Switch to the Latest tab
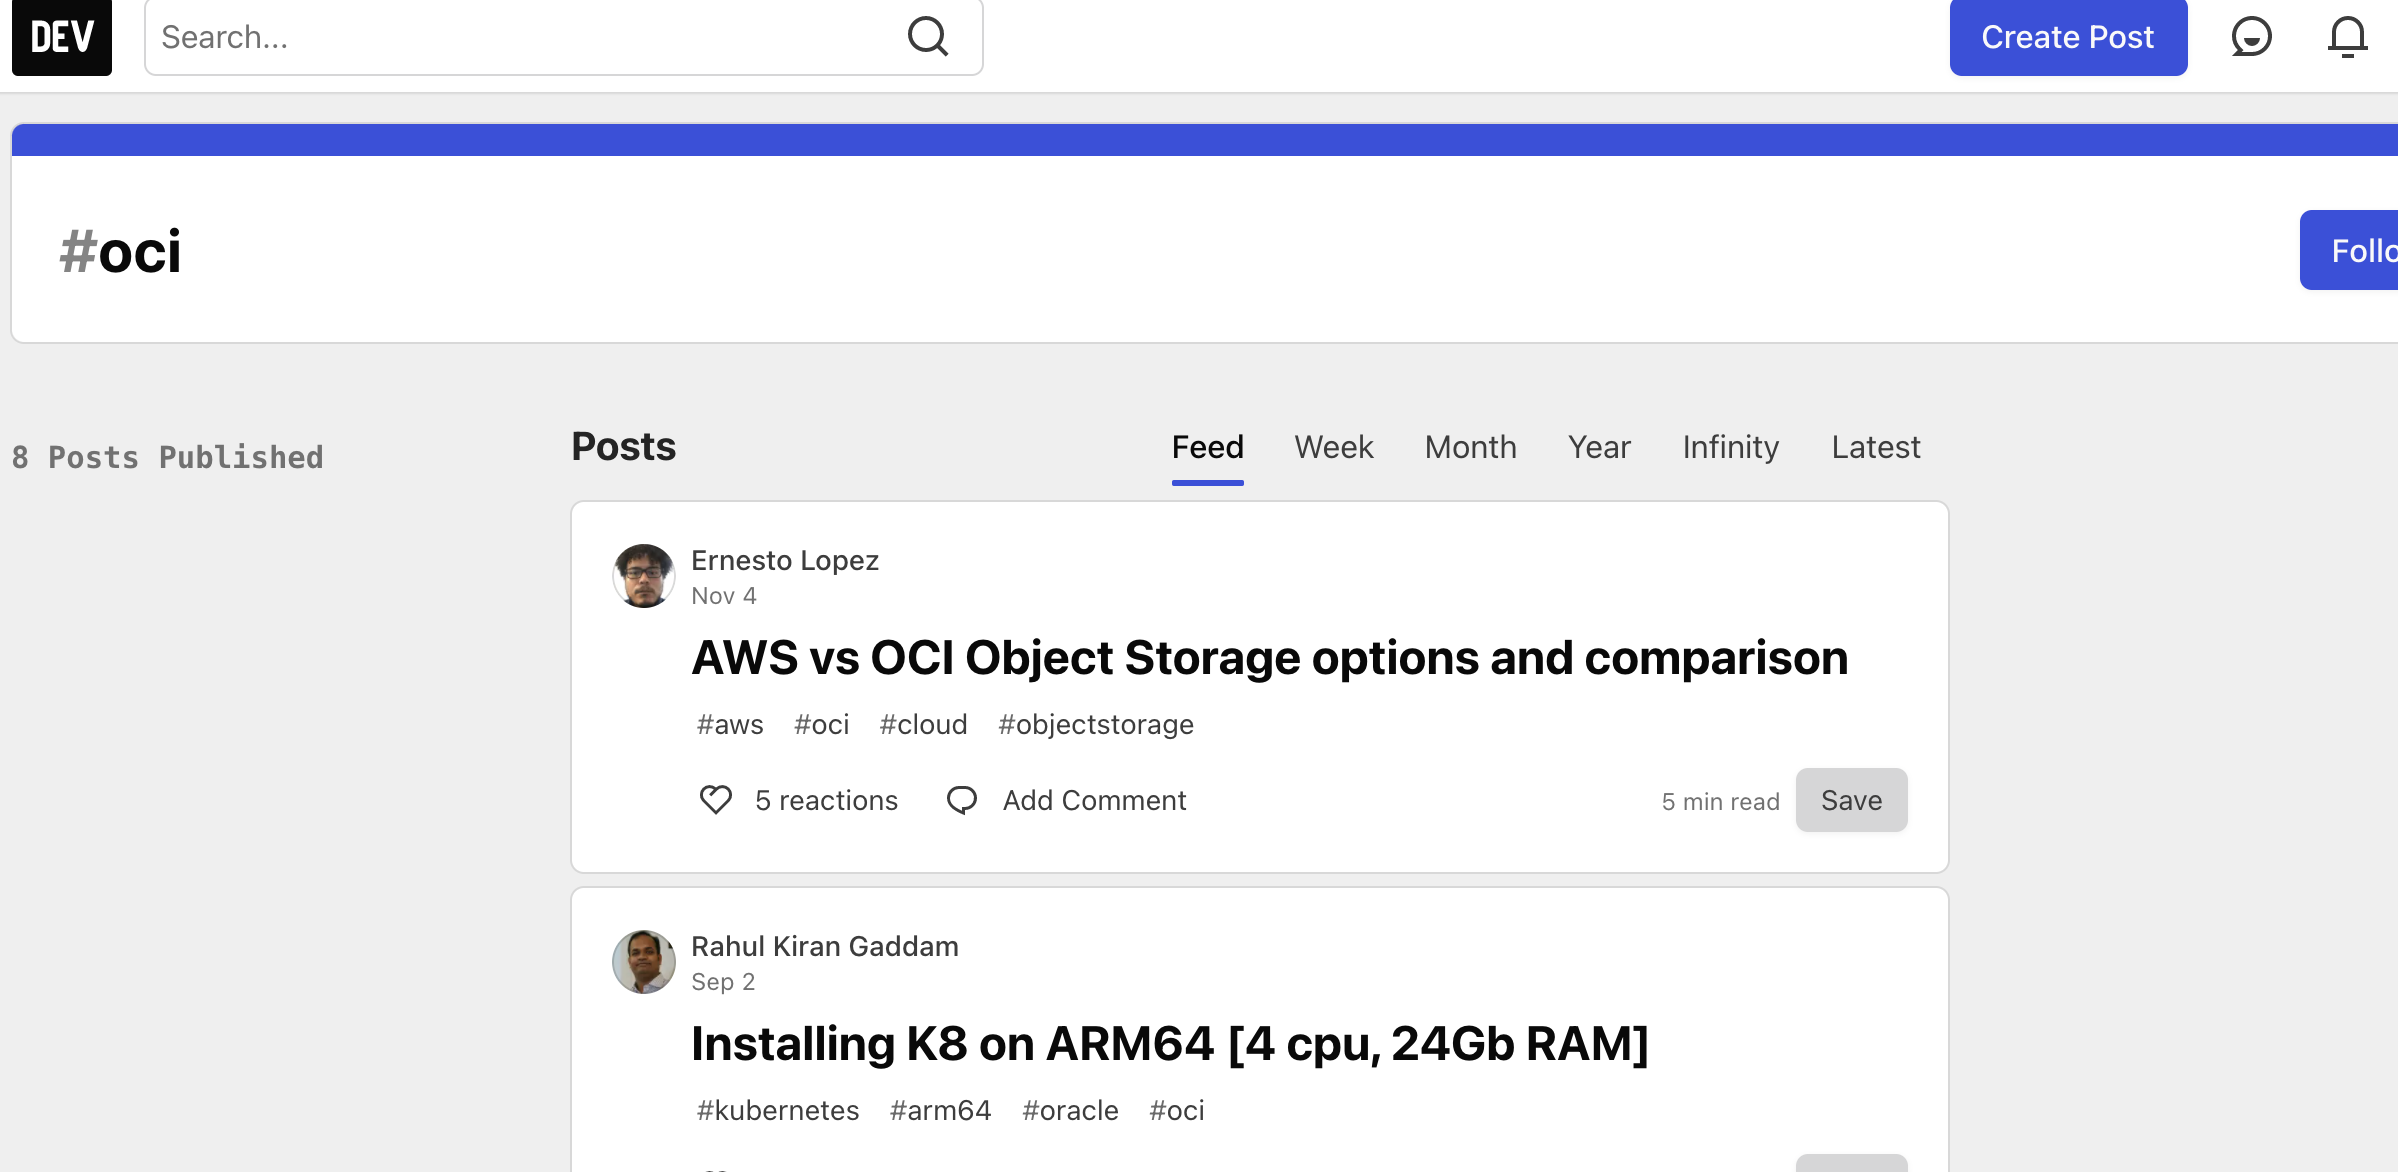 click(1875, 447)
